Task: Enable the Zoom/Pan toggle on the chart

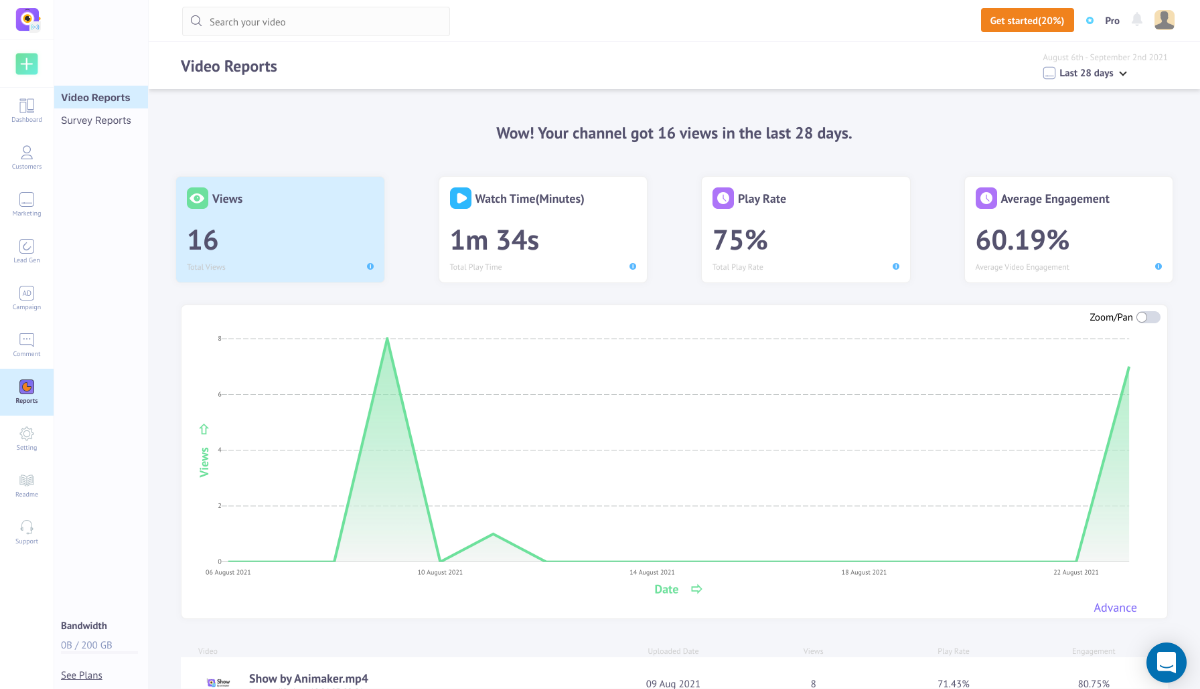Action: click(x=1148, y=316)
